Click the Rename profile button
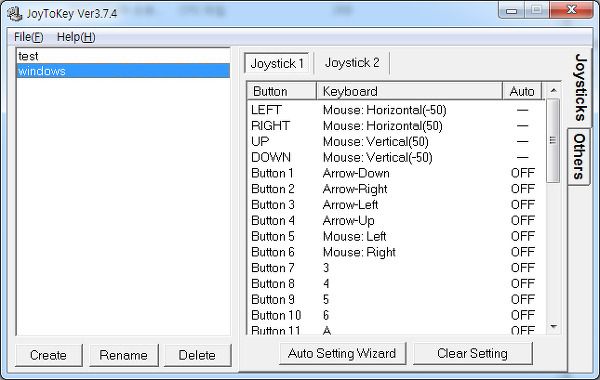Image resolution: width=600 pixels, height=380 pixels. pos(124,355)
